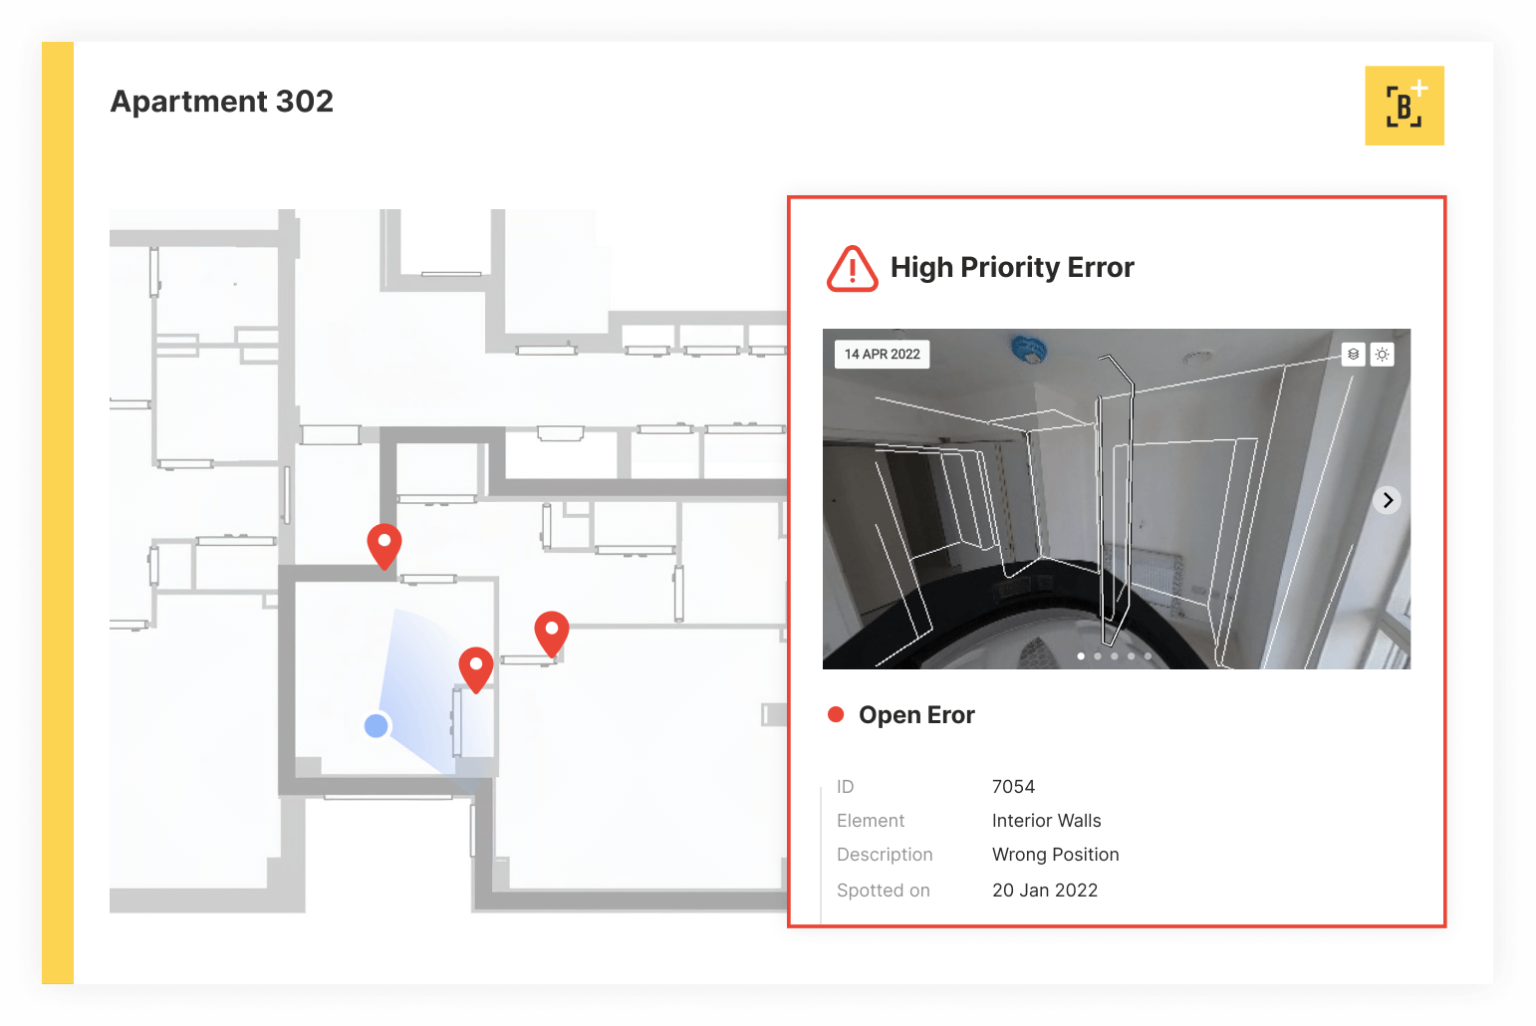This screenshot has width=1536, height=1026.
Task: Click the Apartment 302 title
Action: point(222,101)
